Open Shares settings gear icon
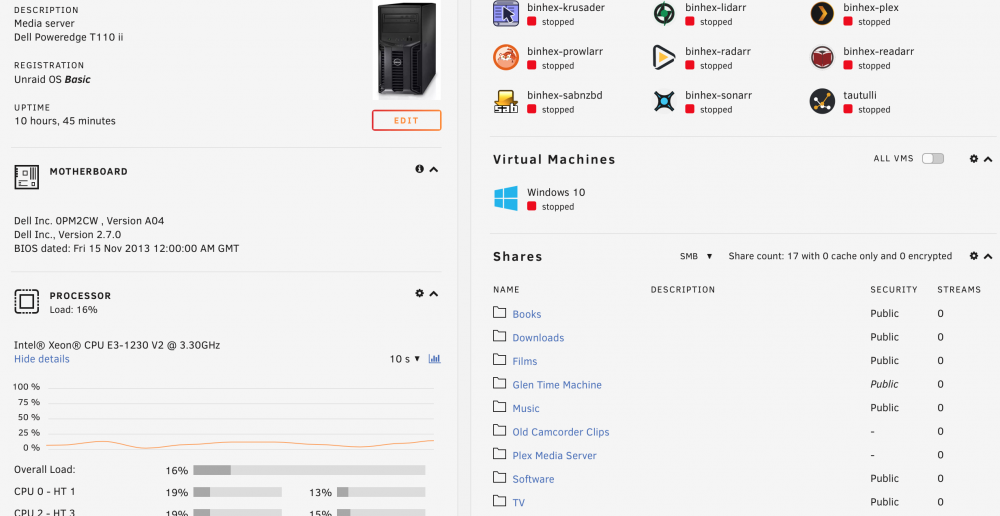 click(974, 256)
